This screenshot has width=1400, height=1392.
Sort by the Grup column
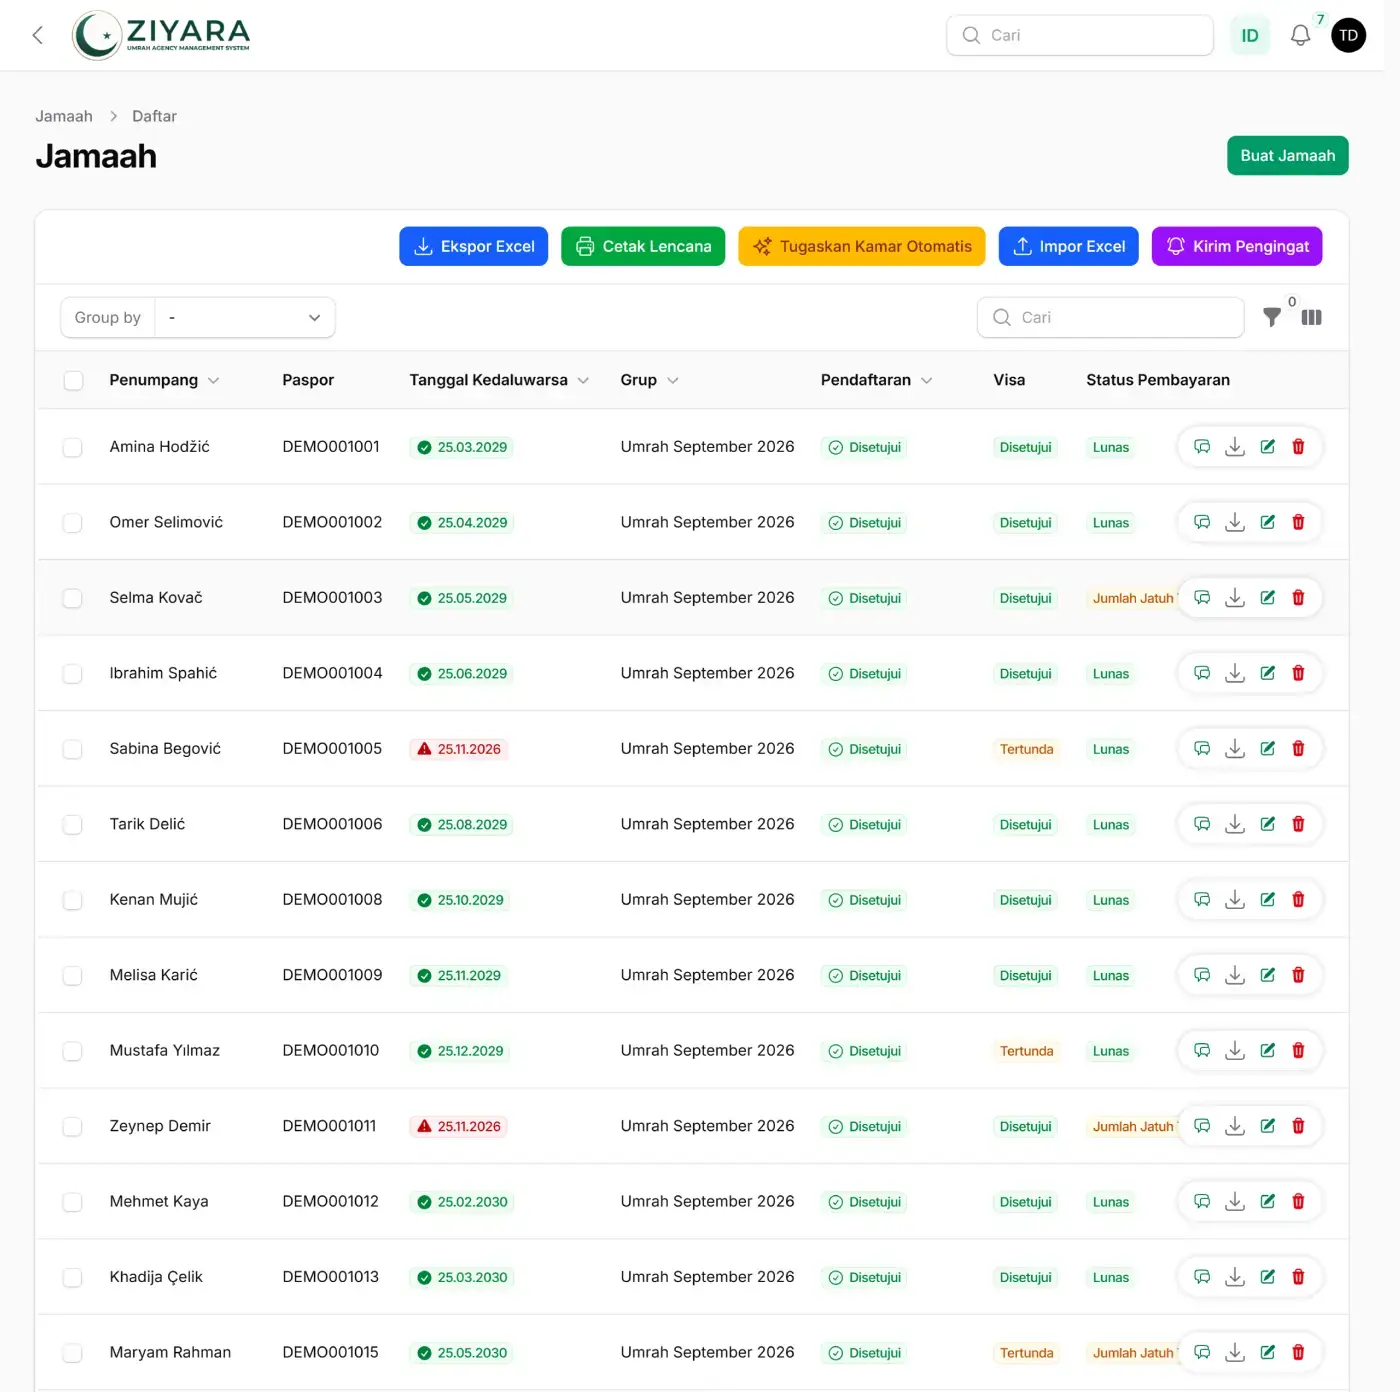[649, 380]
